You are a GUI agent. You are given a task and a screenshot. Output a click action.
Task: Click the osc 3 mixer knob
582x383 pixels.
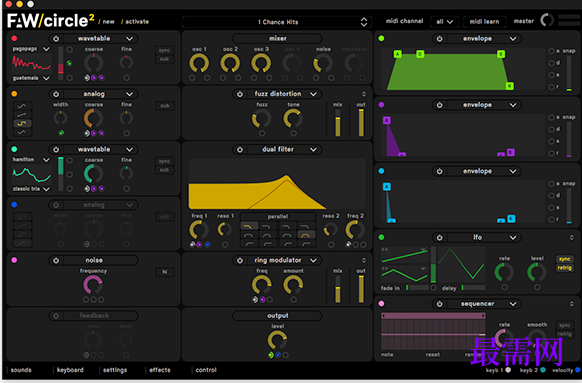click(261, 63)
